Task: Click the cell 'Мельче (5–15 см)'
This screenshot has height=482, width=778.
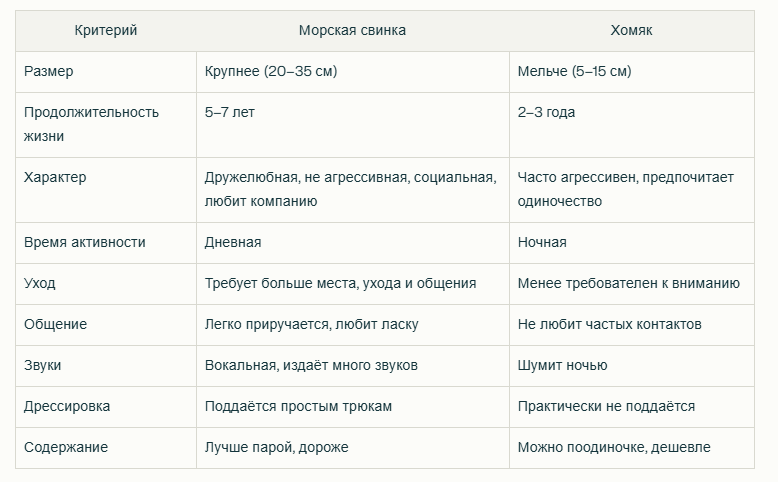Action: tap(631, 72)
